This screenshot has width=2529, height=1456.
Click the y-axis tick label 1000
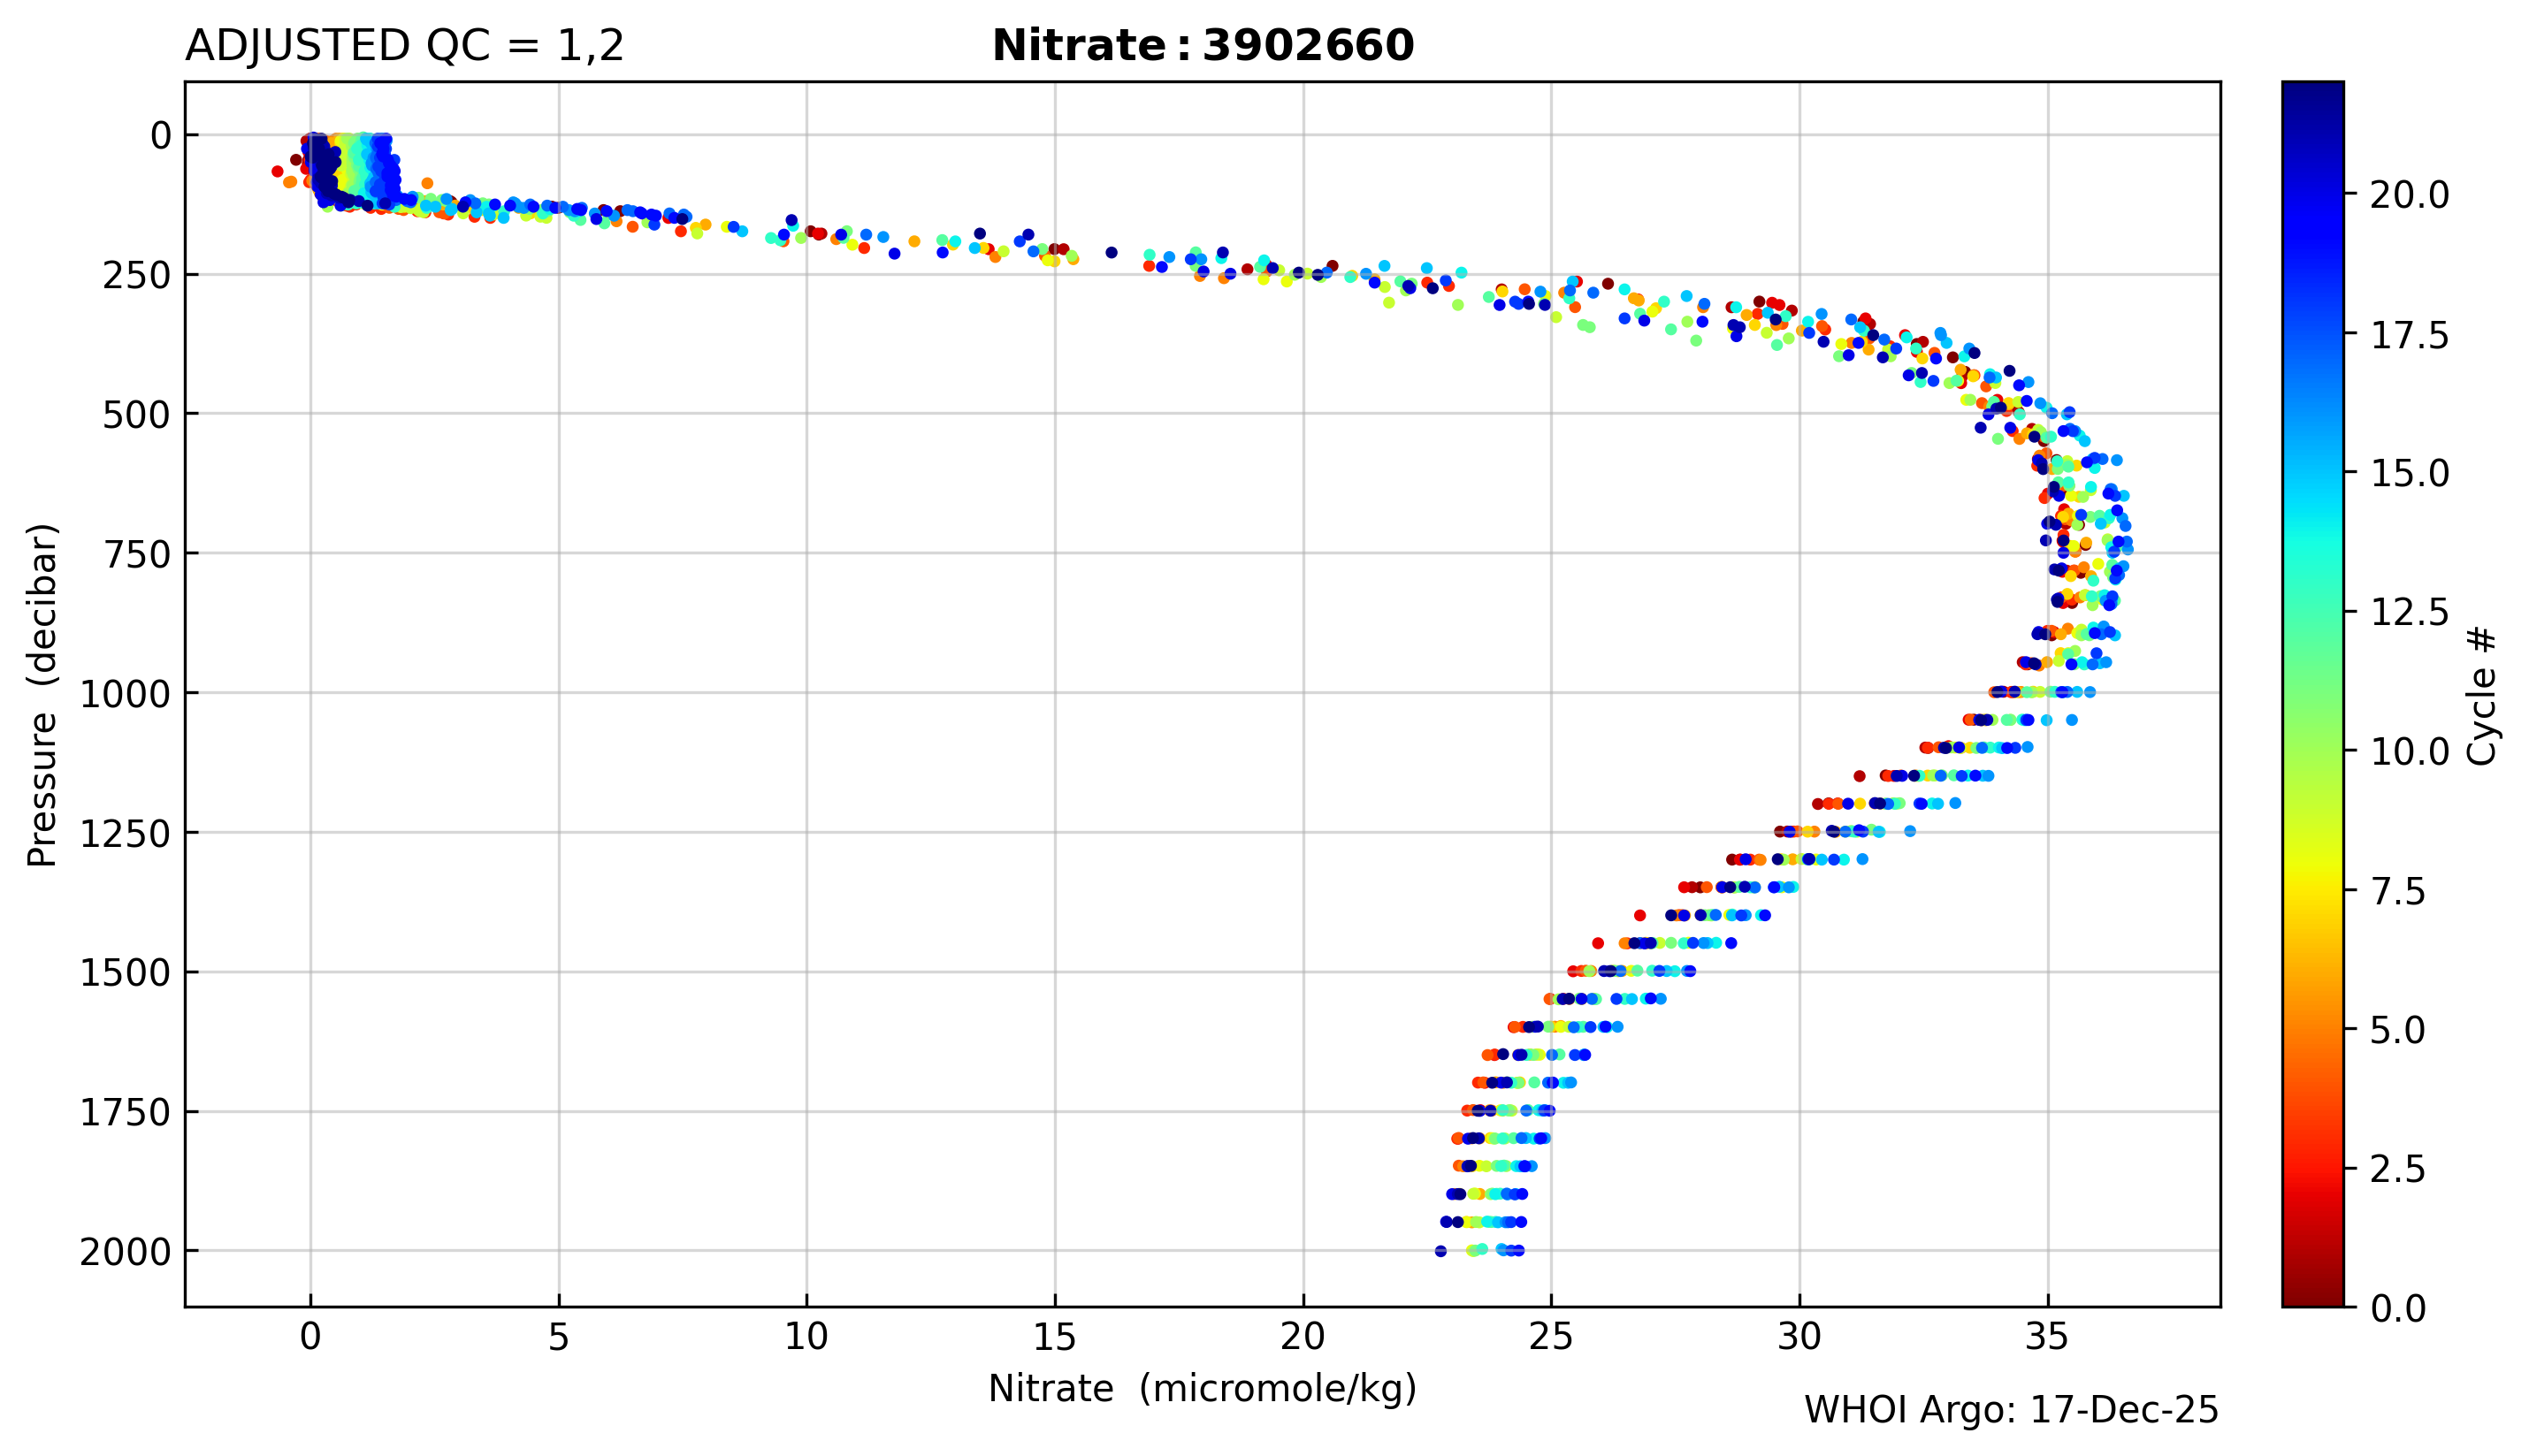[x=125, y=693]
